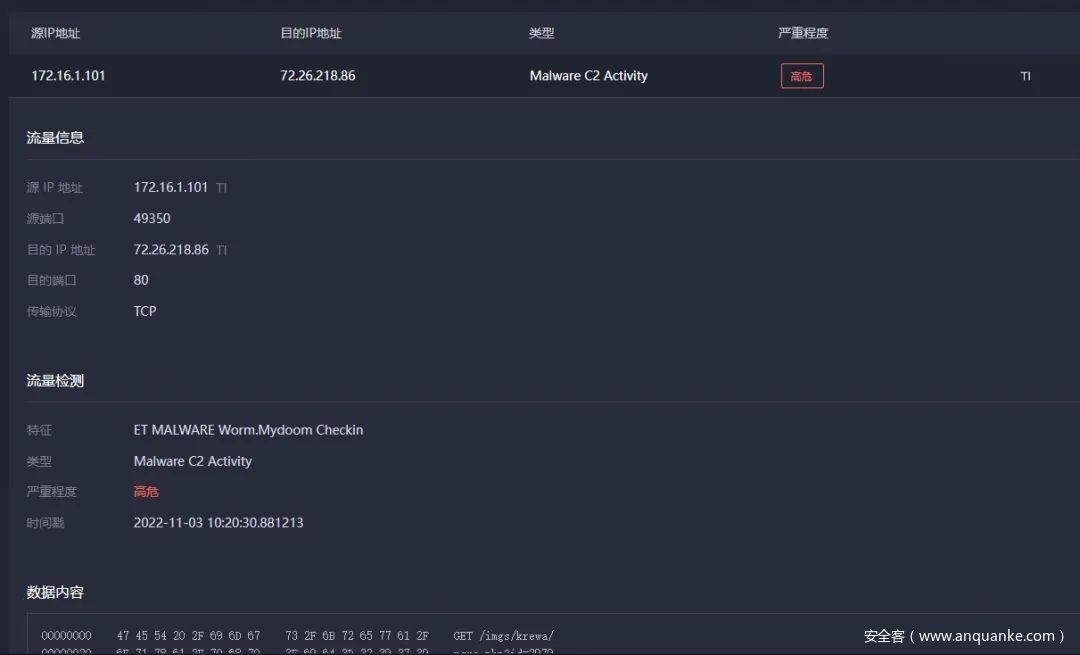Click the ET MALWARE Worm.Mydoom Checkin signature
Screen dimensions: 1080x655
pyautogui.click(x=248, y=430)
